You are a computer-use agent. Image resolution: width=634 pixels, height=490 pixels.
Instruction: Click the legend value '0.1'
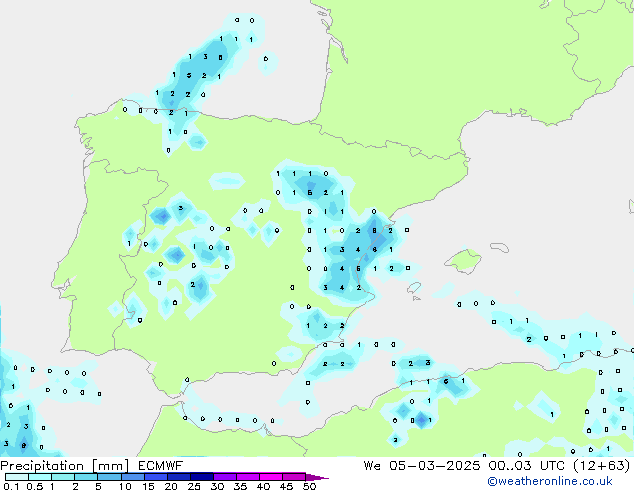tap(11, 486)
